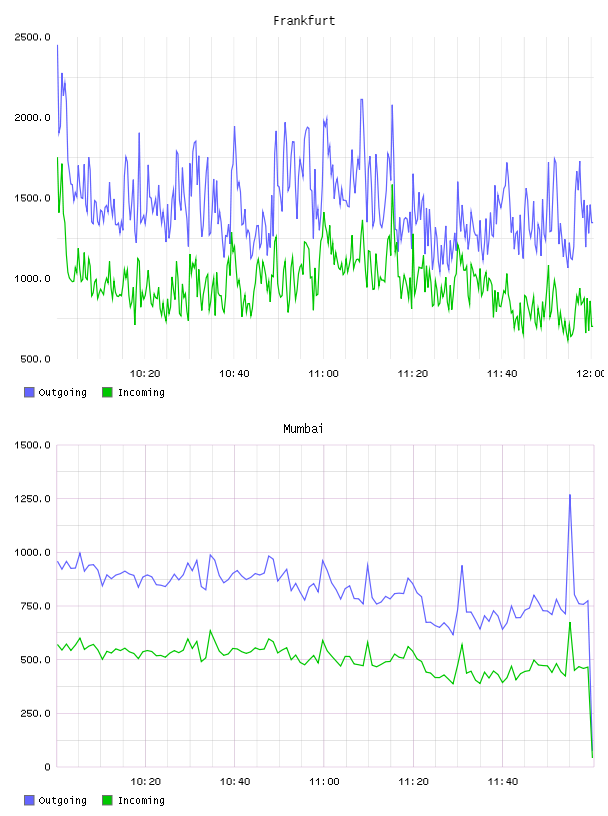This screenshot has width=608, height=816.
Task: Click the 1250 outgoing spike peak in Mumbai
Action: point(570,496)
